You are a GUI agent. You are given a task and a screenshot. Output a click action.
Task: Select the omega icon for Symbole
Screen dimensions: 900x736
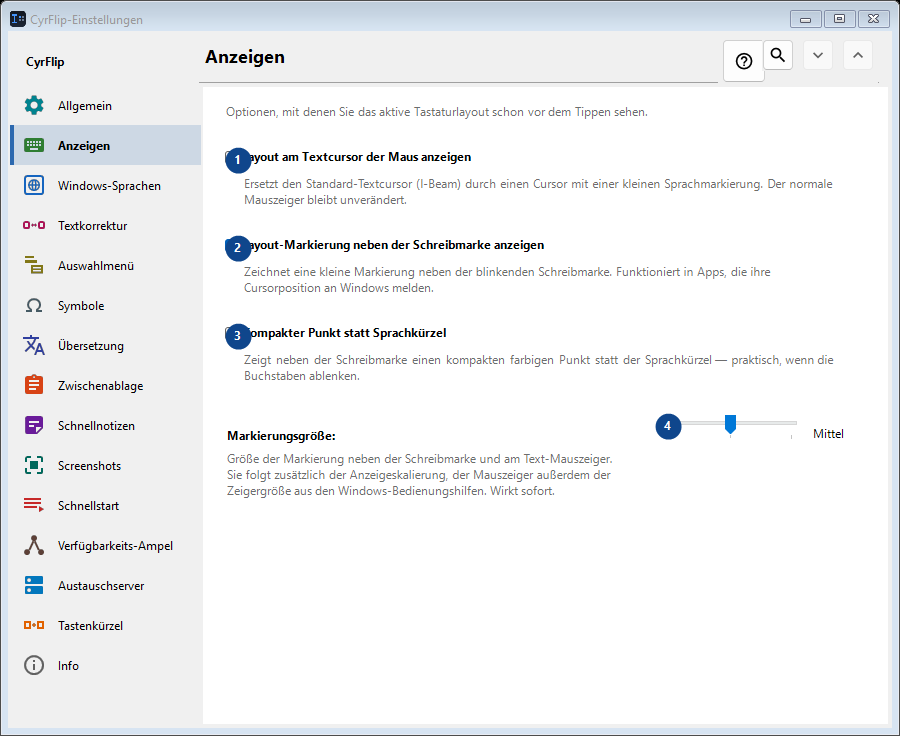(x=34, y=305)
